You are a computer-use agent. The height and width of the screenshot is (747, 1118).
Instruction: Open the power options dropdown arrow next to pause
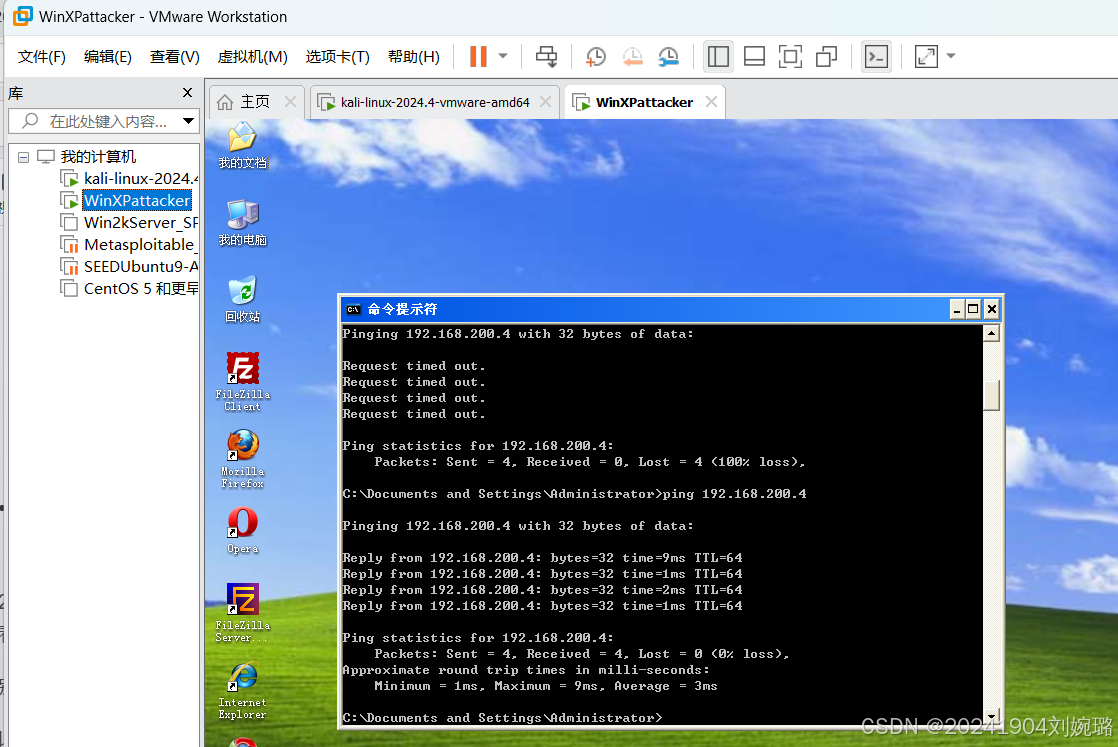point(503,56)
